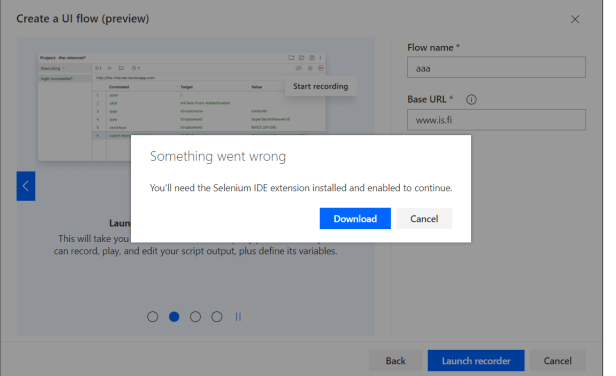Click the Back button
Screen dimensions: 616x376
395,361
